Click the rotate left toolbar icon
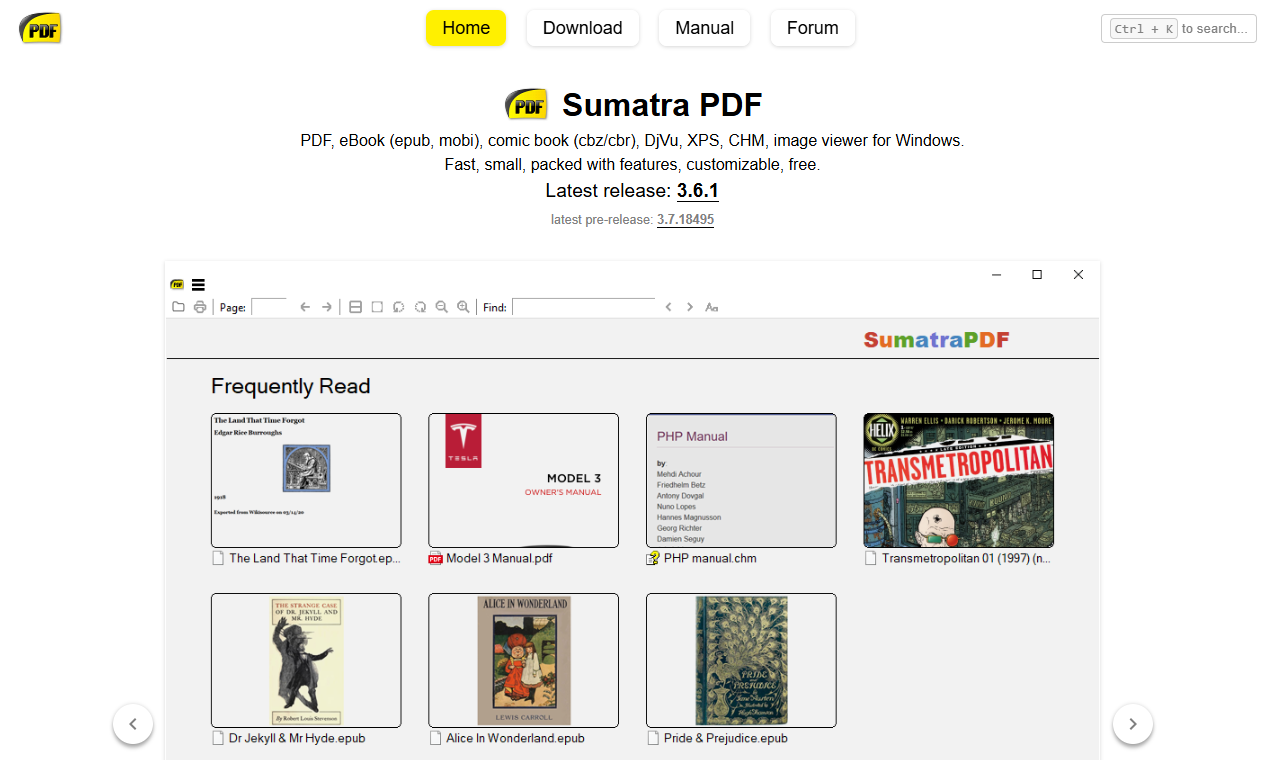Viewport: 1280px width, 760px height. (398, 307)
